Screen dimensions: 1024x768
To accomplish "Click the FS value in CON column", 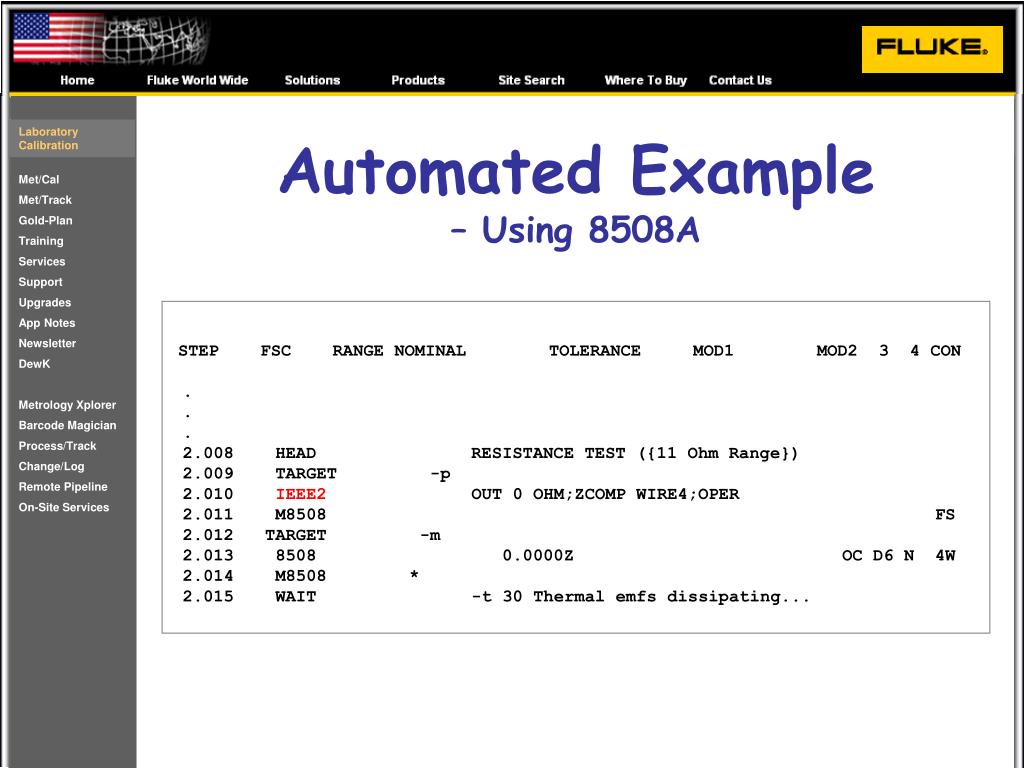I will 945,515.
